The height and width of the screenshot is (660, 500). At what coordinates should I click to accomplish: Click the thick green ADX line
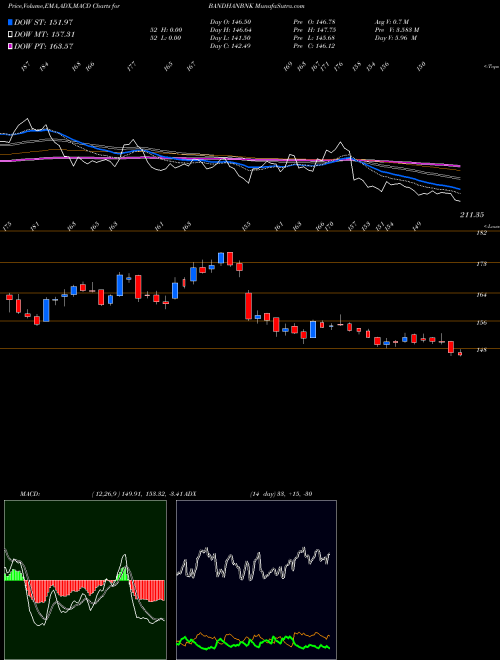pyautogui.click(x=253, y=643)
